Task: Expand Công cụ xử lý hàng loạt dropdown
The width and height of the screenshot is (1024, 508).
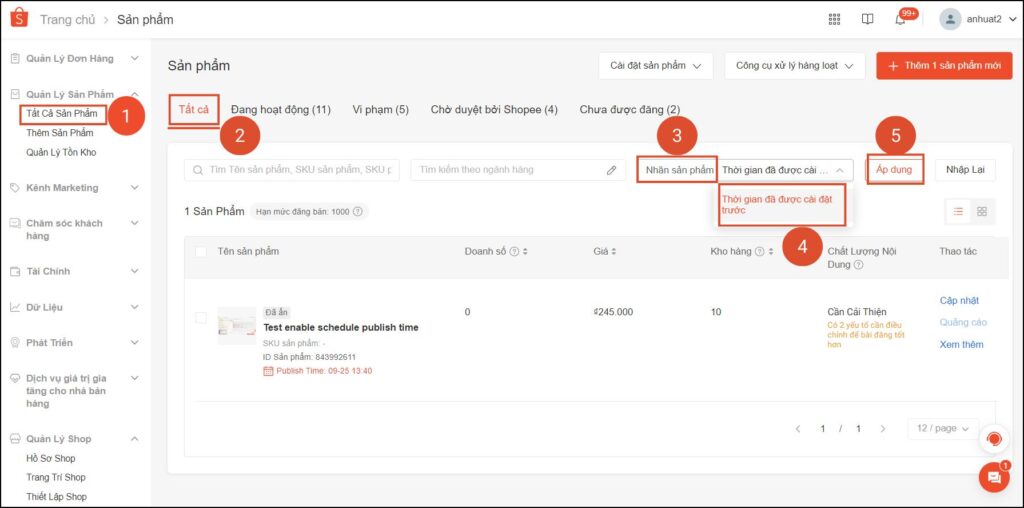Action: point(793,66)
